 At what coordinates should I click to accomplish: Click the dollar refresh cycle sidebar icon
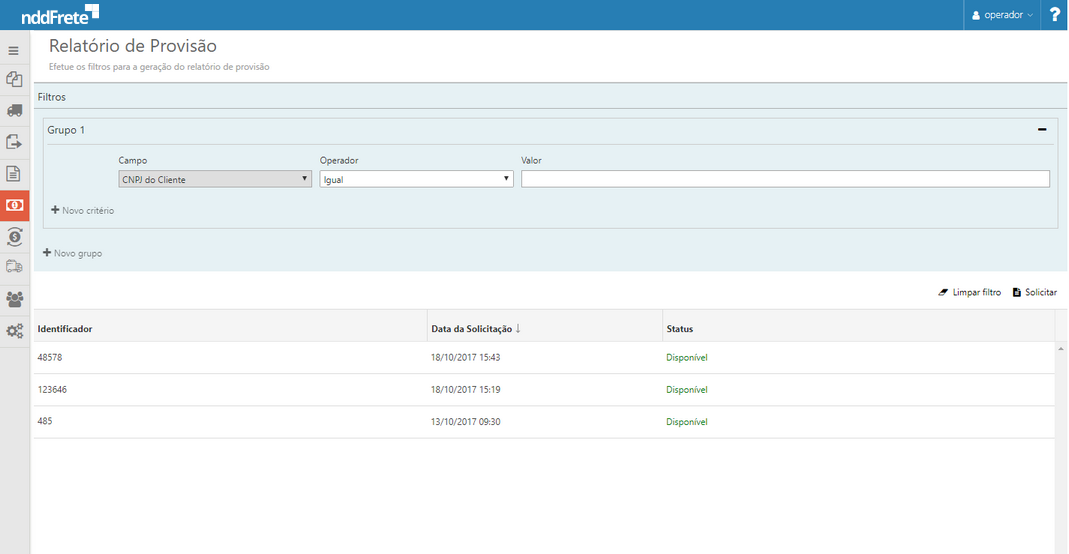click(14, 236)
